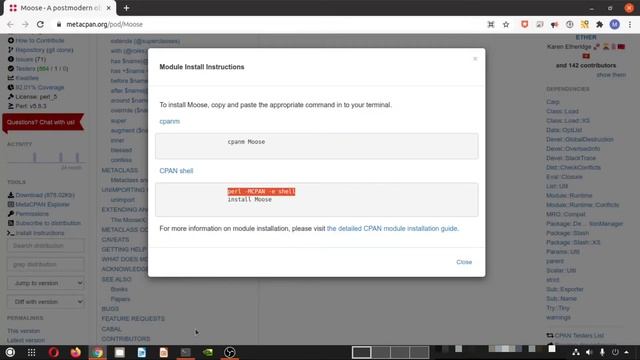
Task: Open the Chrome profile avatar M
Action: (x=614, y=24)
